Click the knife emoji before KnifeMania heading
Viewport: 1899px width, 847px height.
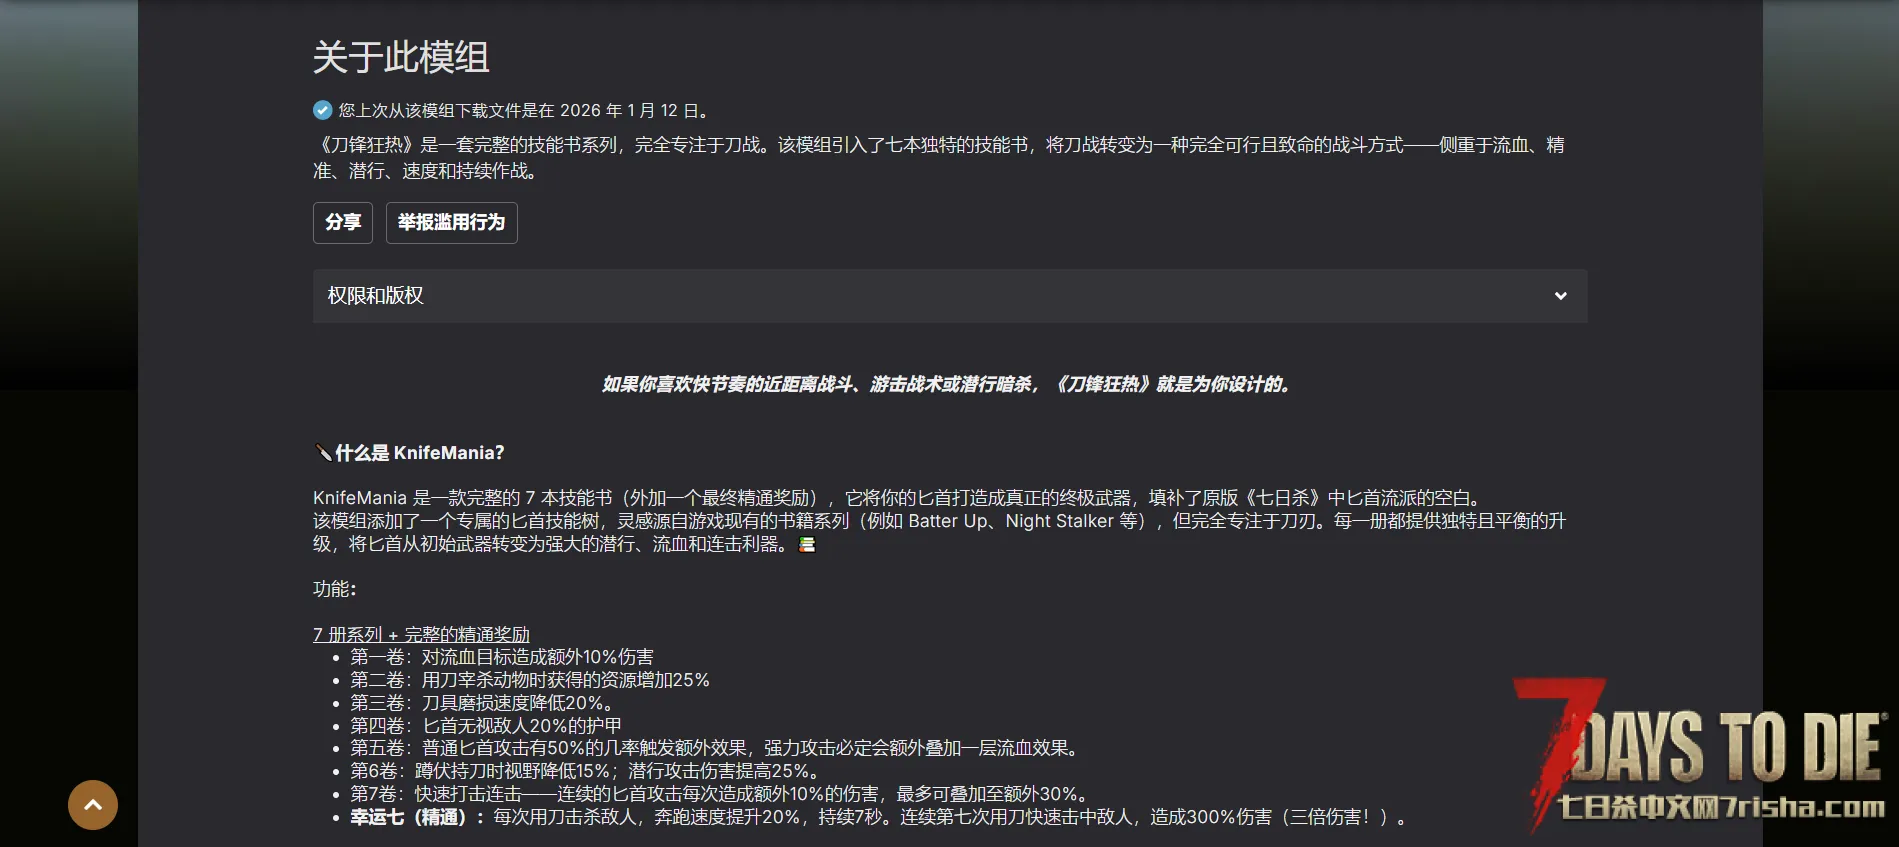pyautogui.click(x=323, y=453)
